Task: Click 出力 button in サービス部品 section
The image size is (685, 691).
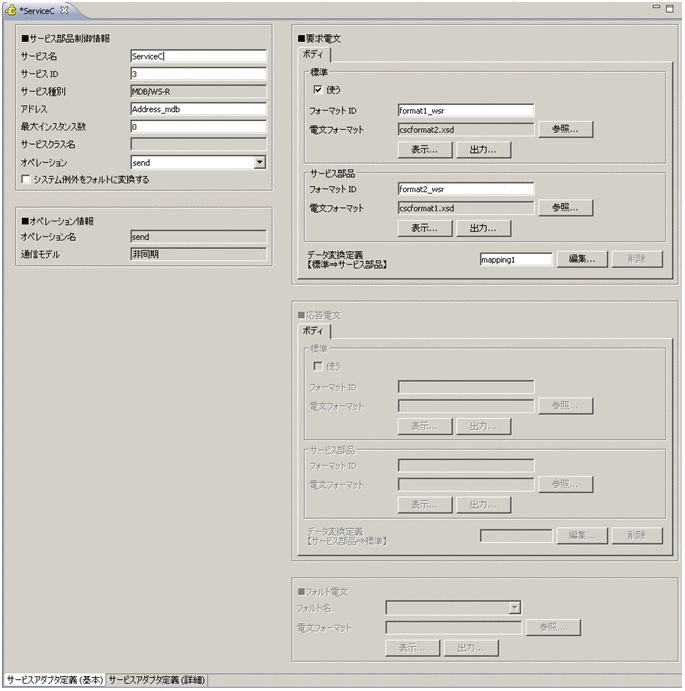Action: pos(484,228)
